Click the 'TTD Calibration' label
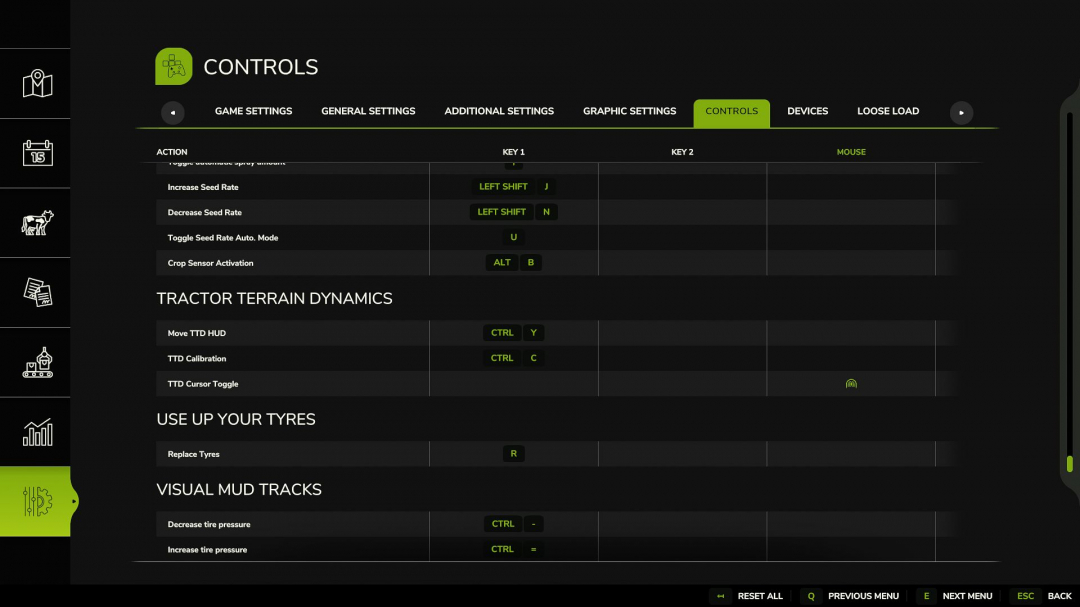Viewport: 1080px width, 607px height. 196,359
